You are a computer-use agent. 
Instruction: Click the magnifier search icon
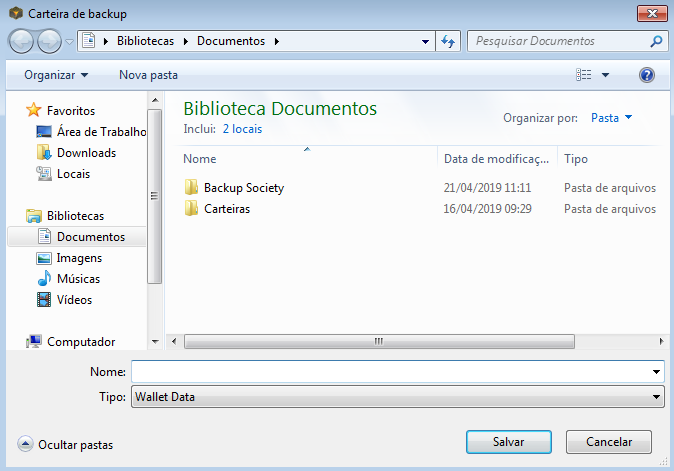(x=656, y=41)
